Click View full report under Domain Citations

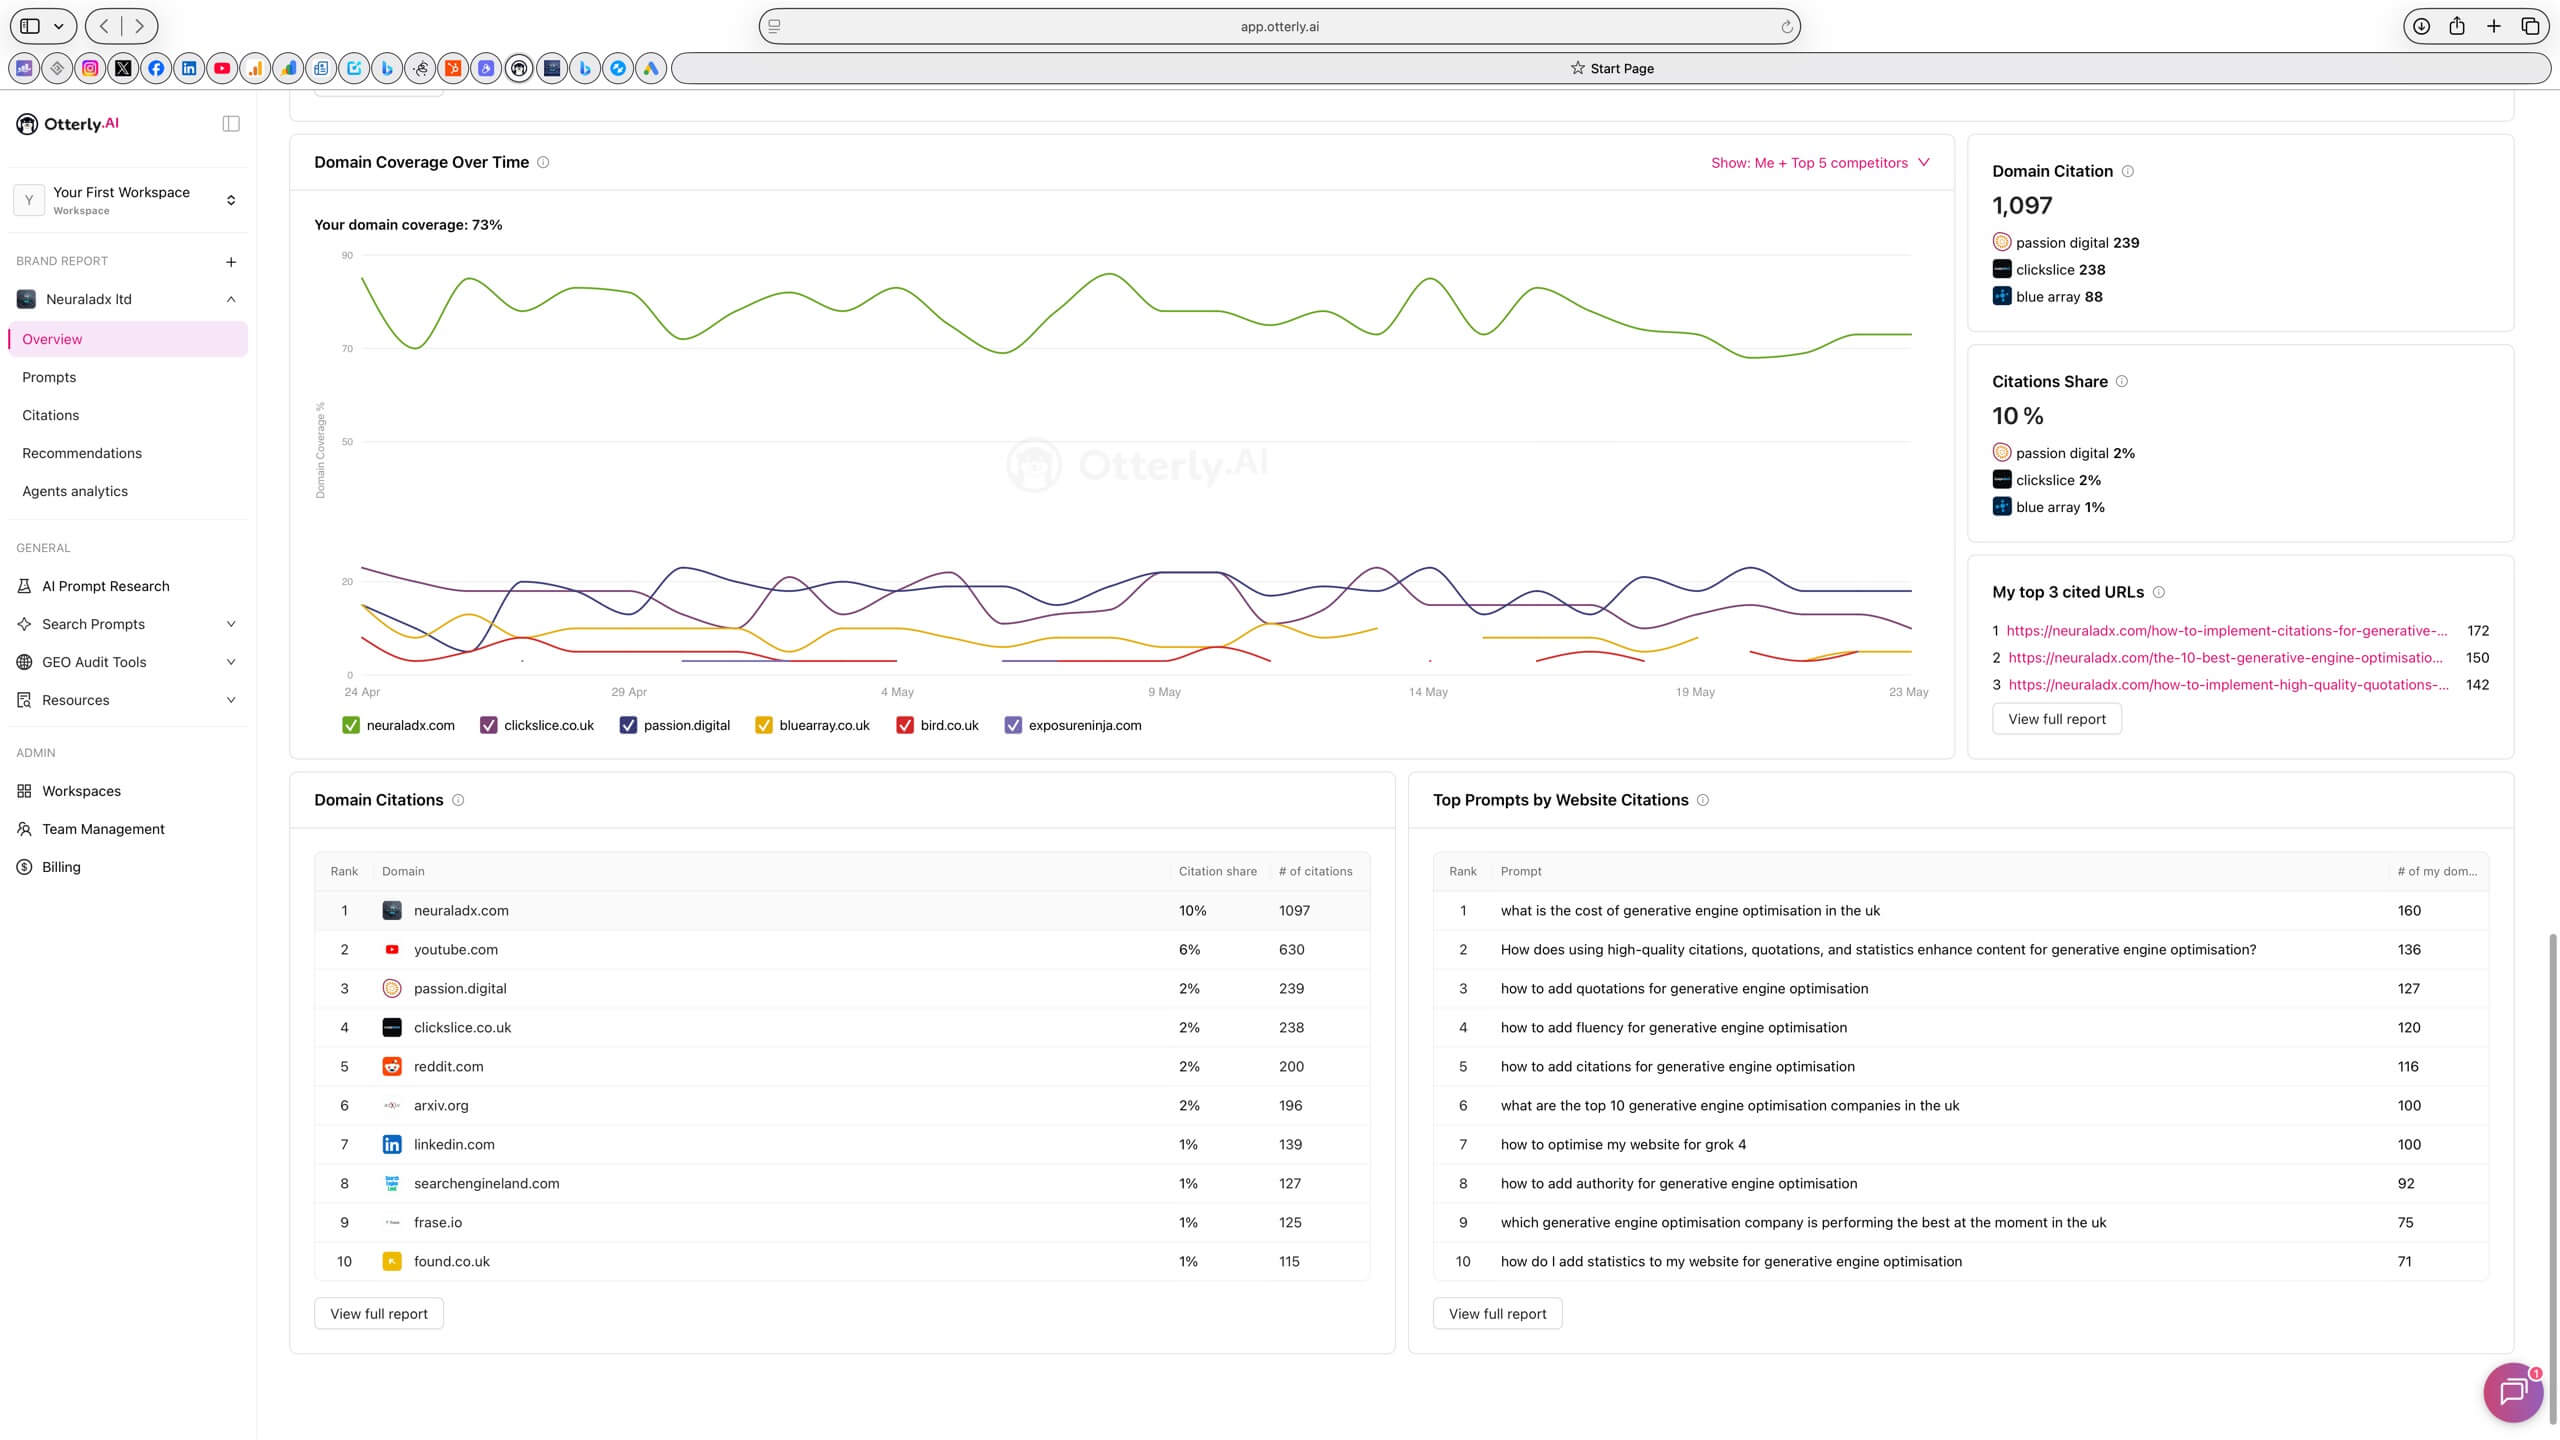click(379, 1314)
